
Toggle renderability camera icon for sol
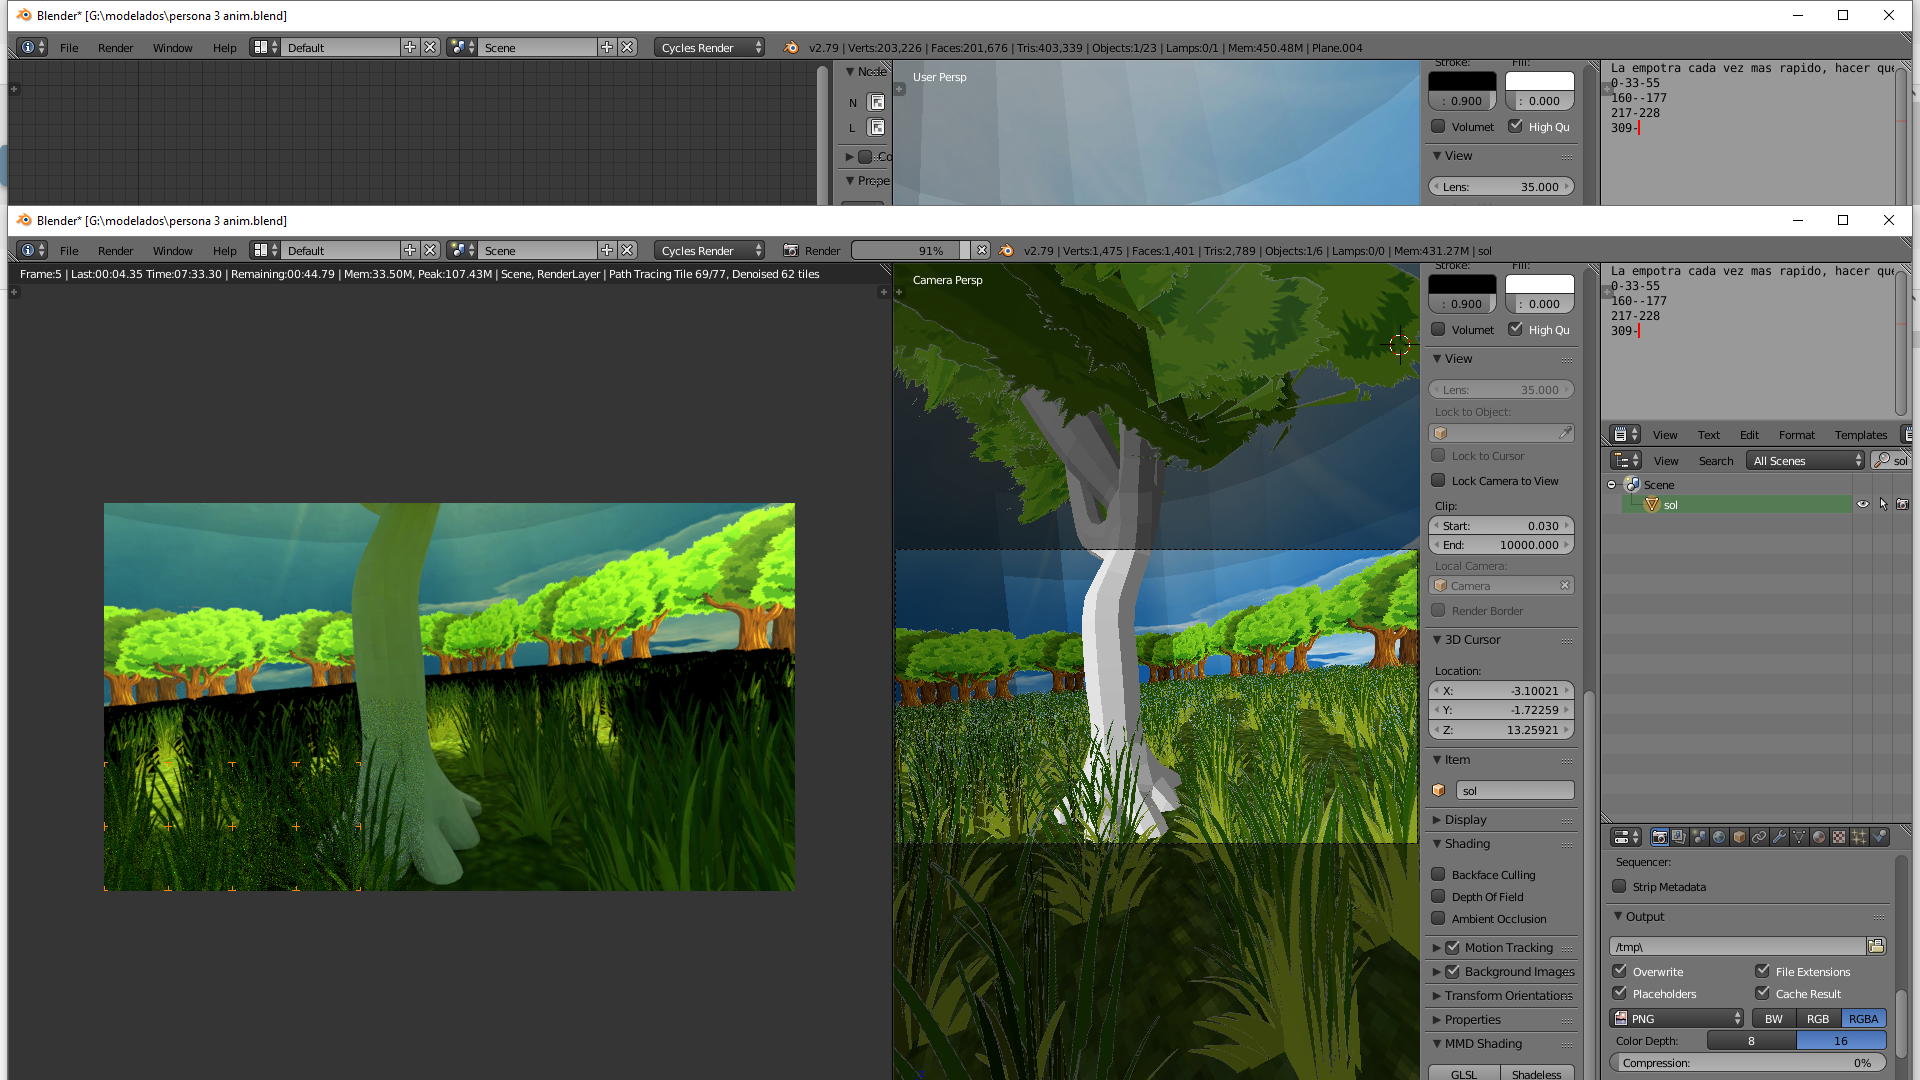pyautogui.click(x=1902, y=505)
